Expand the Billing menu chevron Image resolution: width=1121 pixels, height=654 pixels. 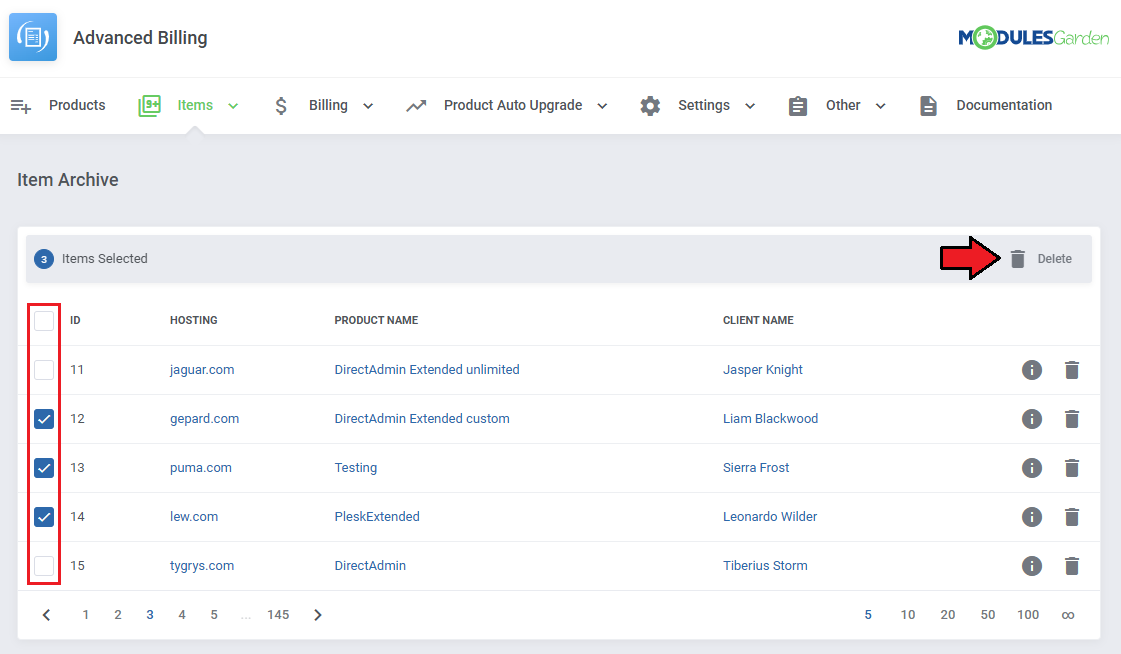click(x=368, y=106)
